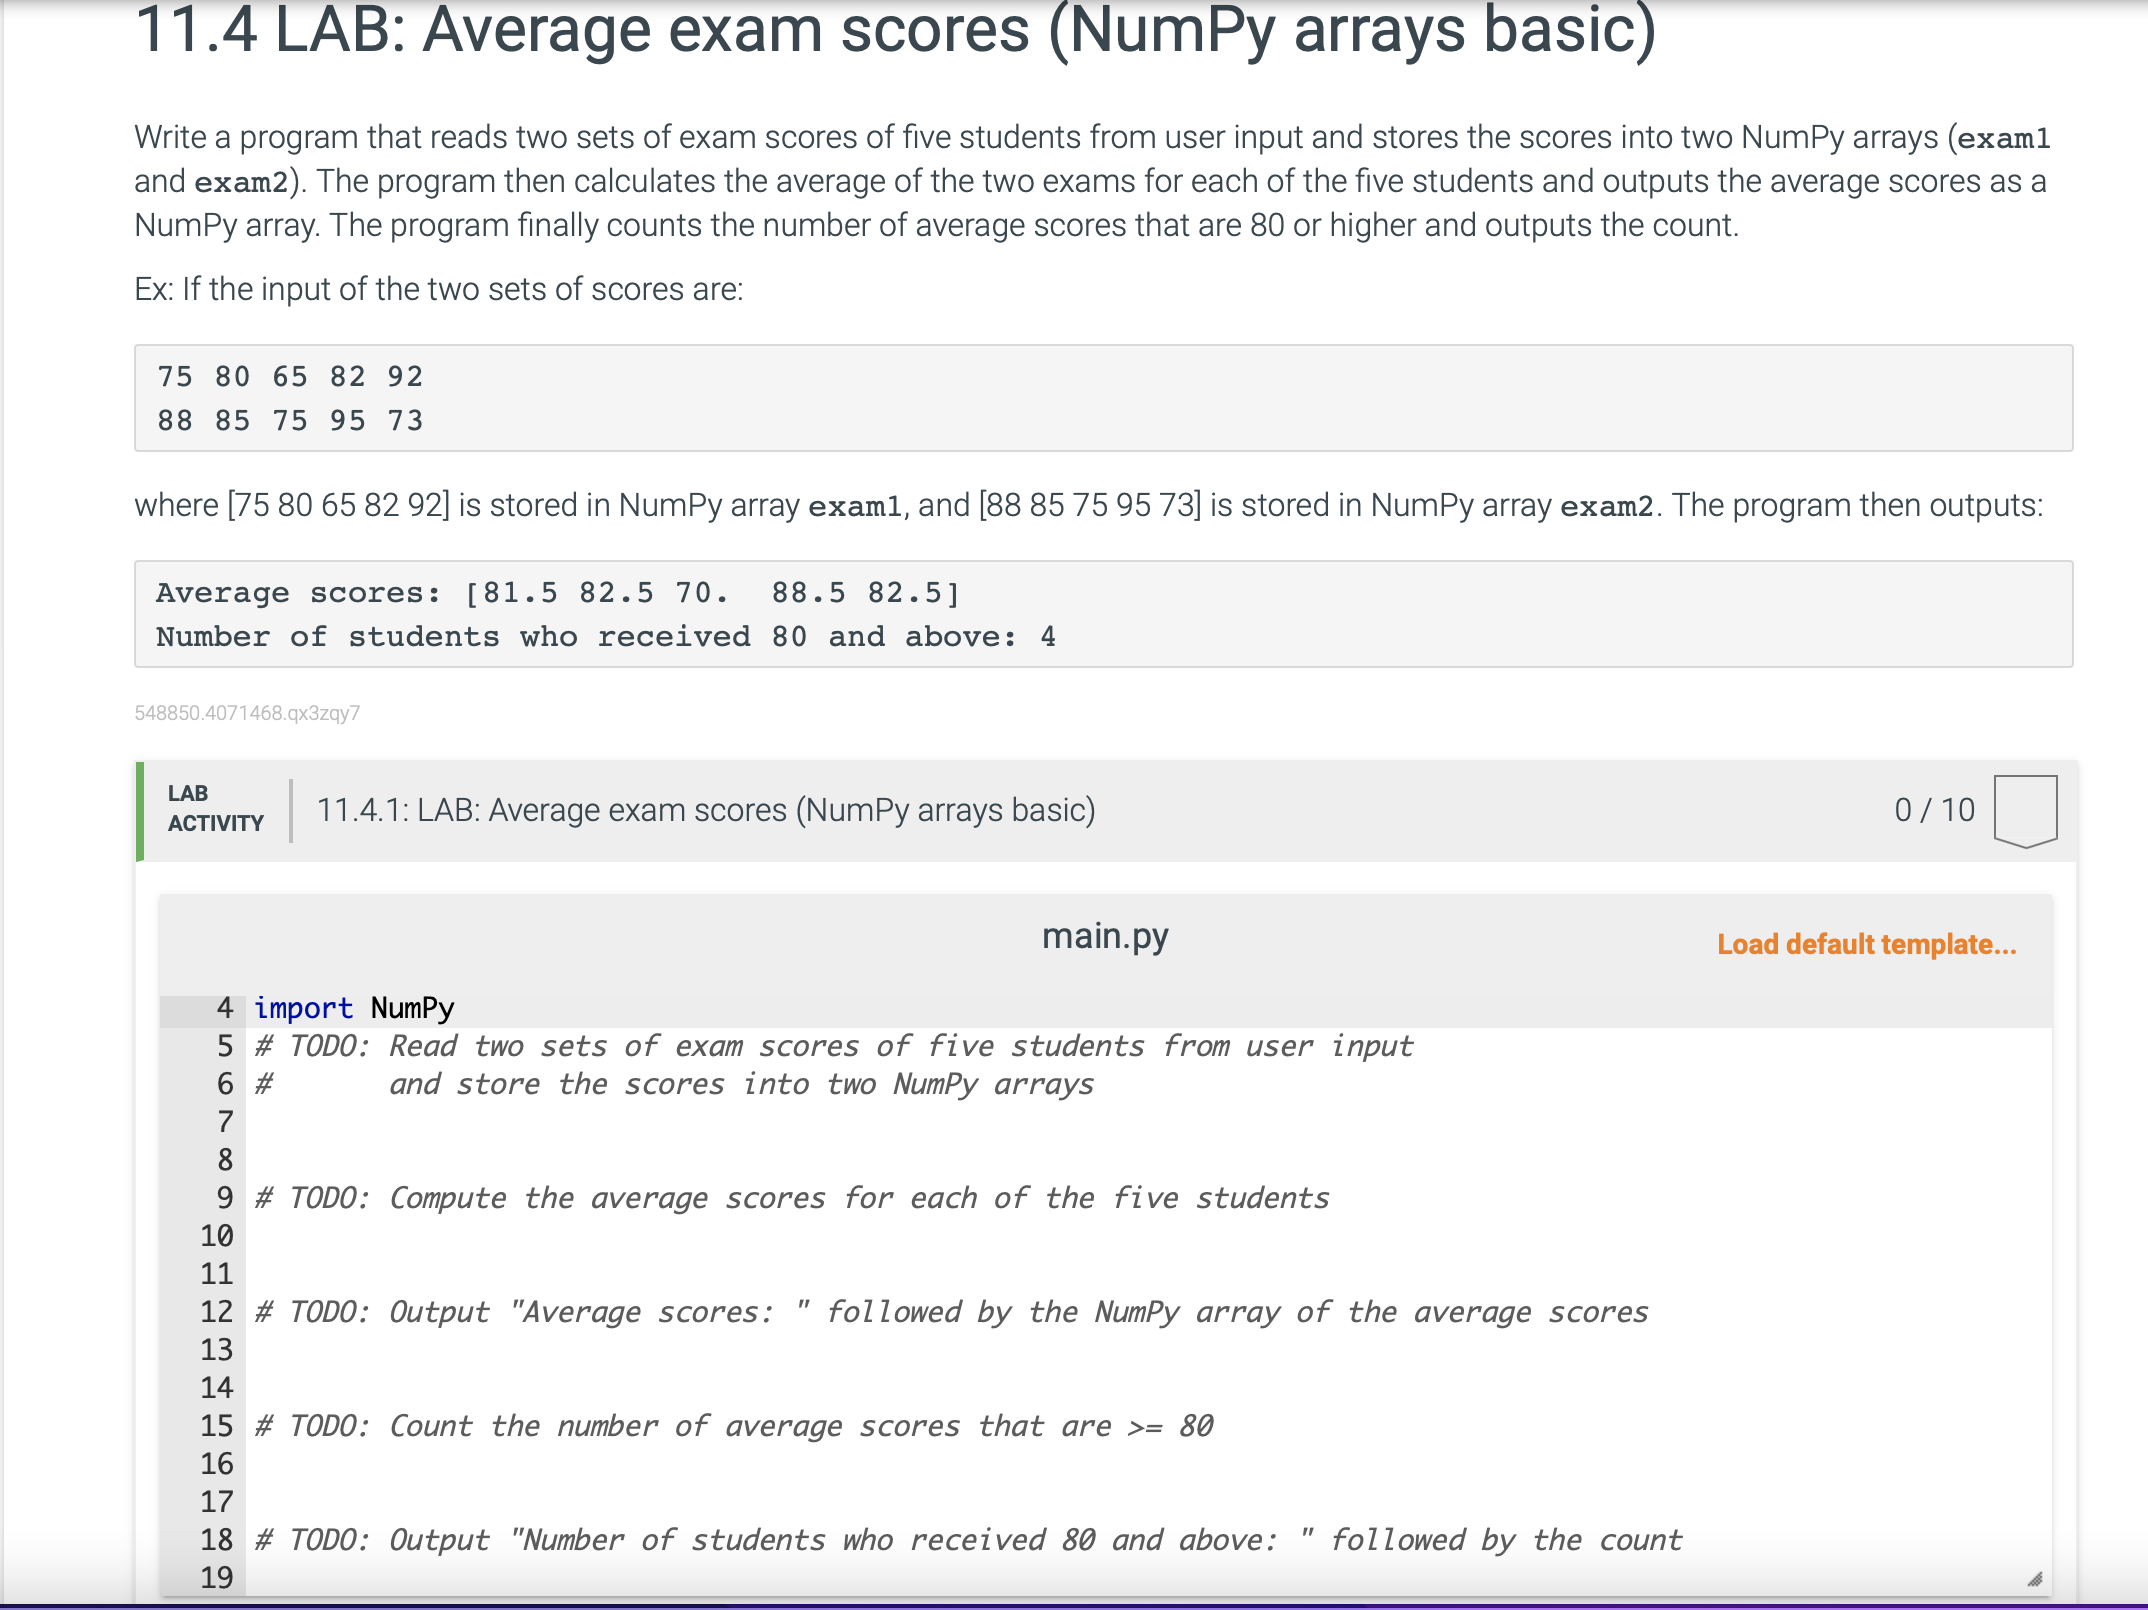
Task: Click the LAB ACTIVITY label
Action: pos(213,808)
